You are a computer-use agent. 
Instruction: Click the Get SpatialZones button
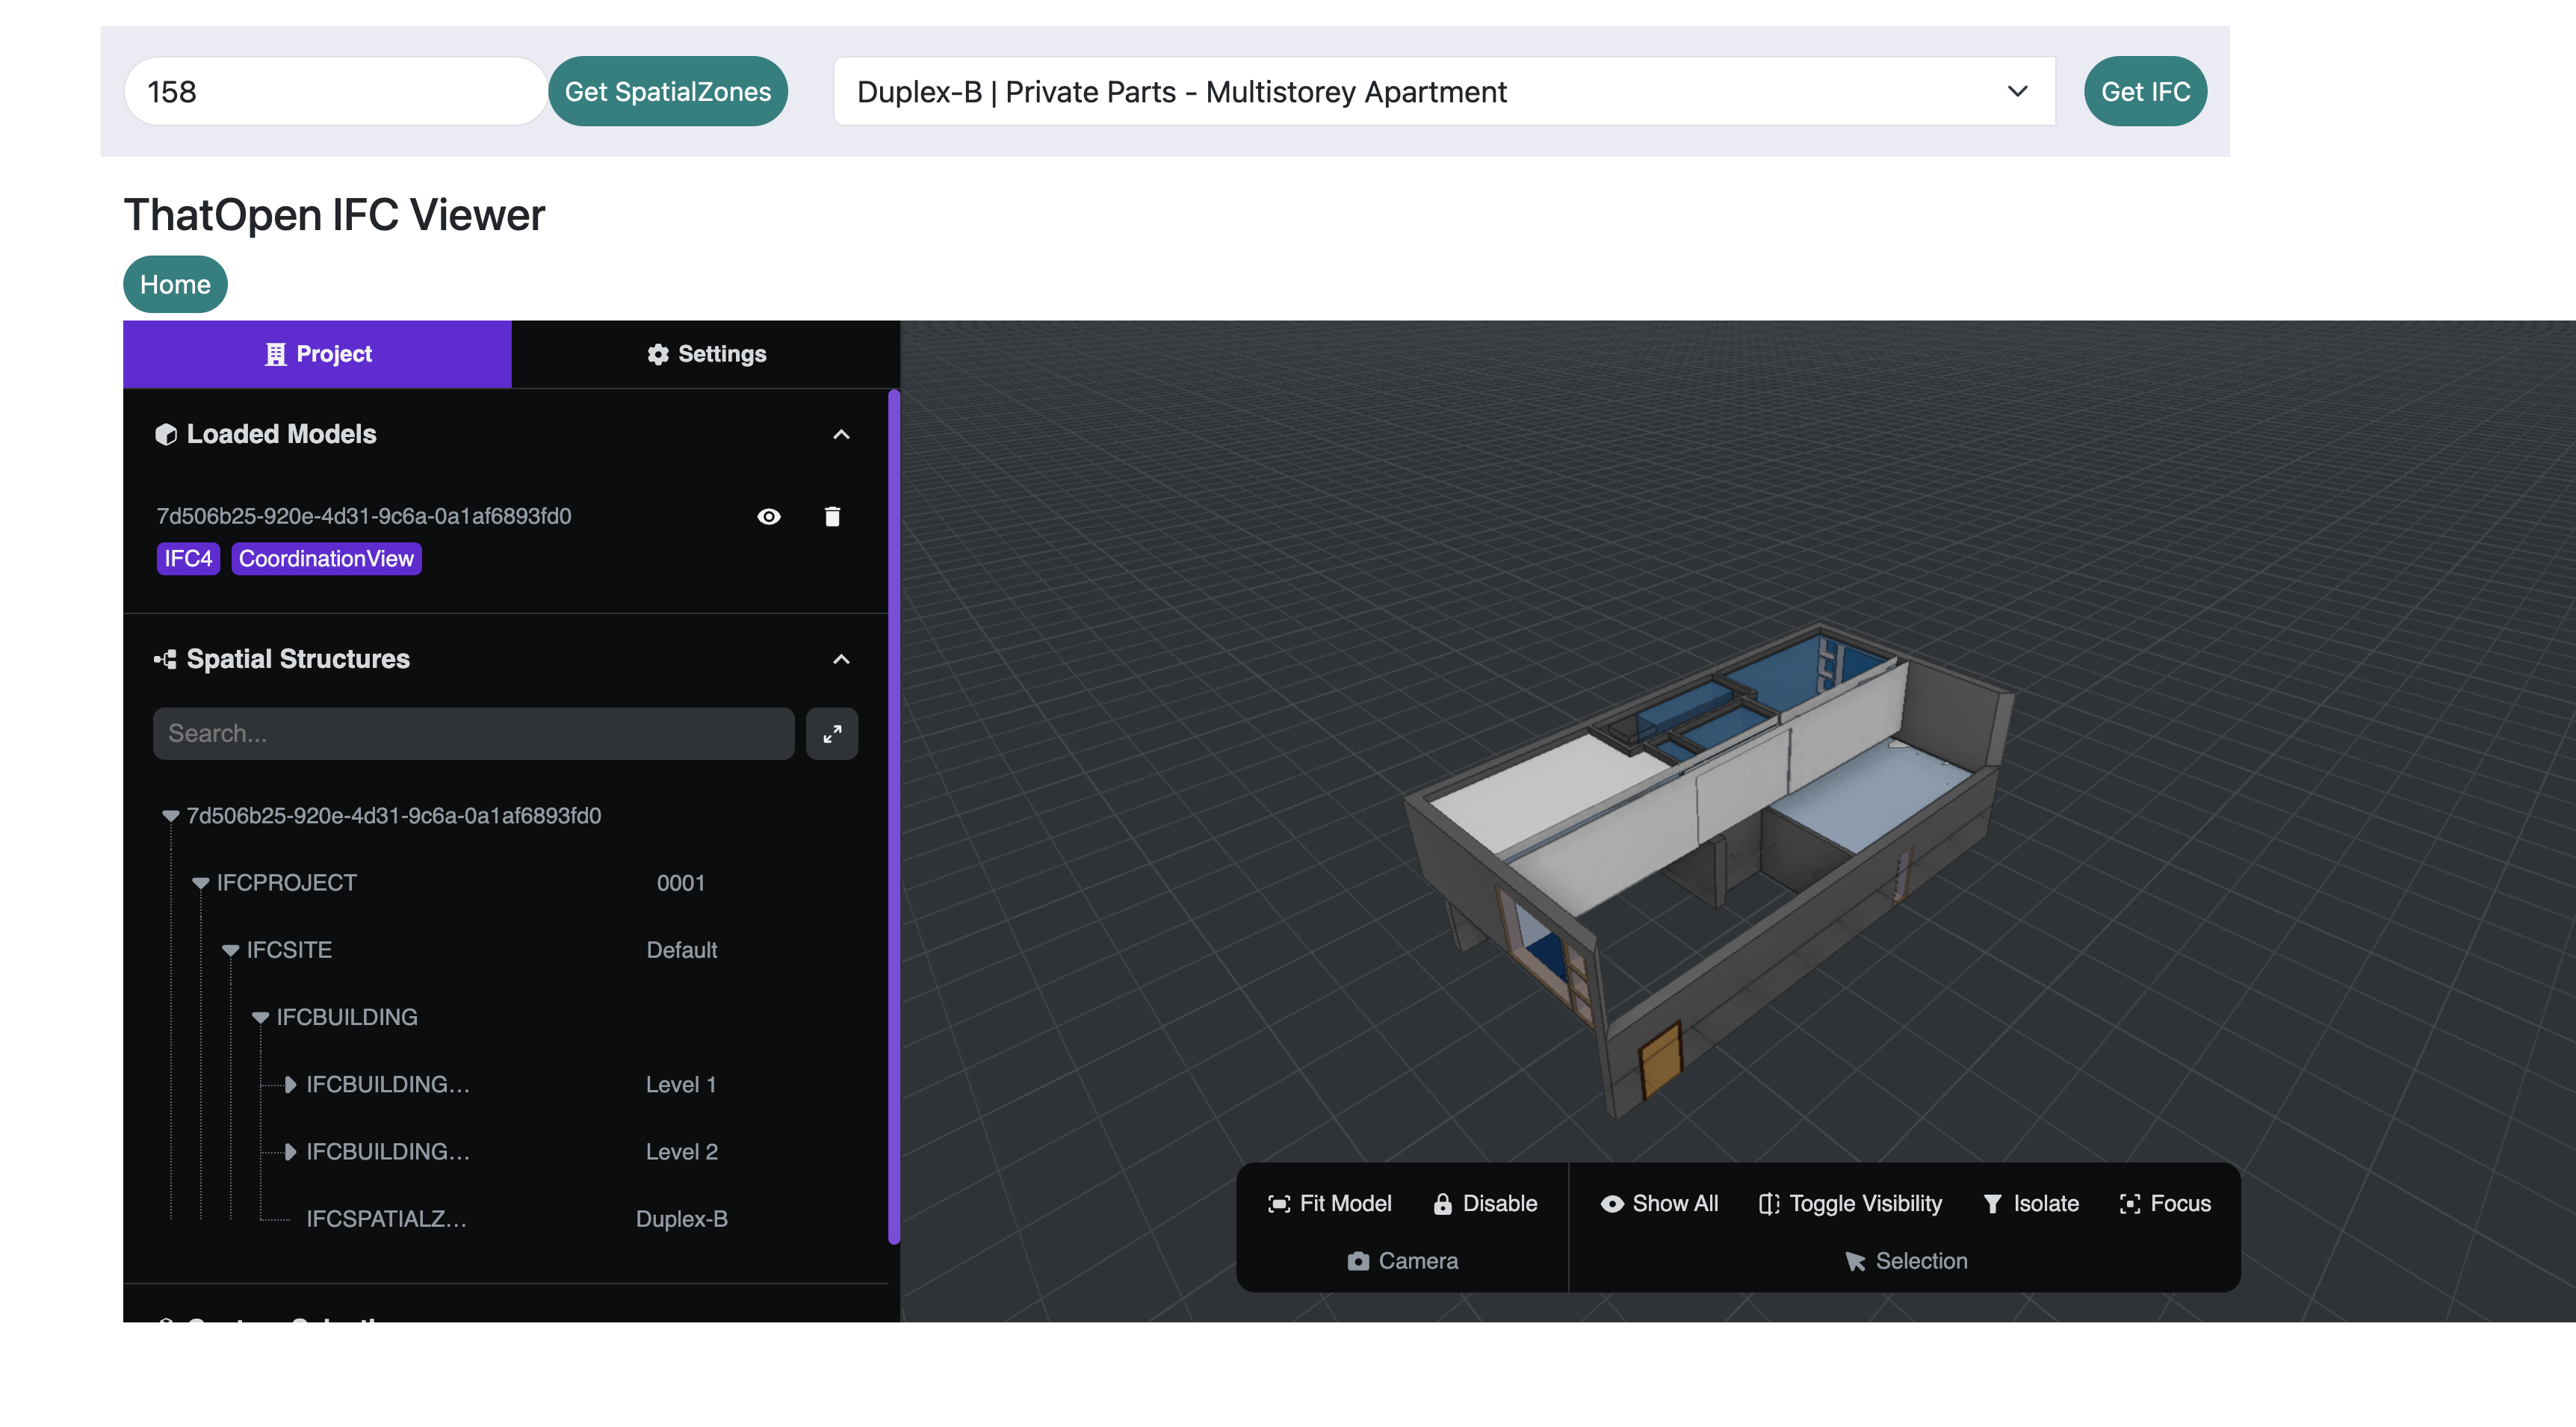click(x=667, y=91)
